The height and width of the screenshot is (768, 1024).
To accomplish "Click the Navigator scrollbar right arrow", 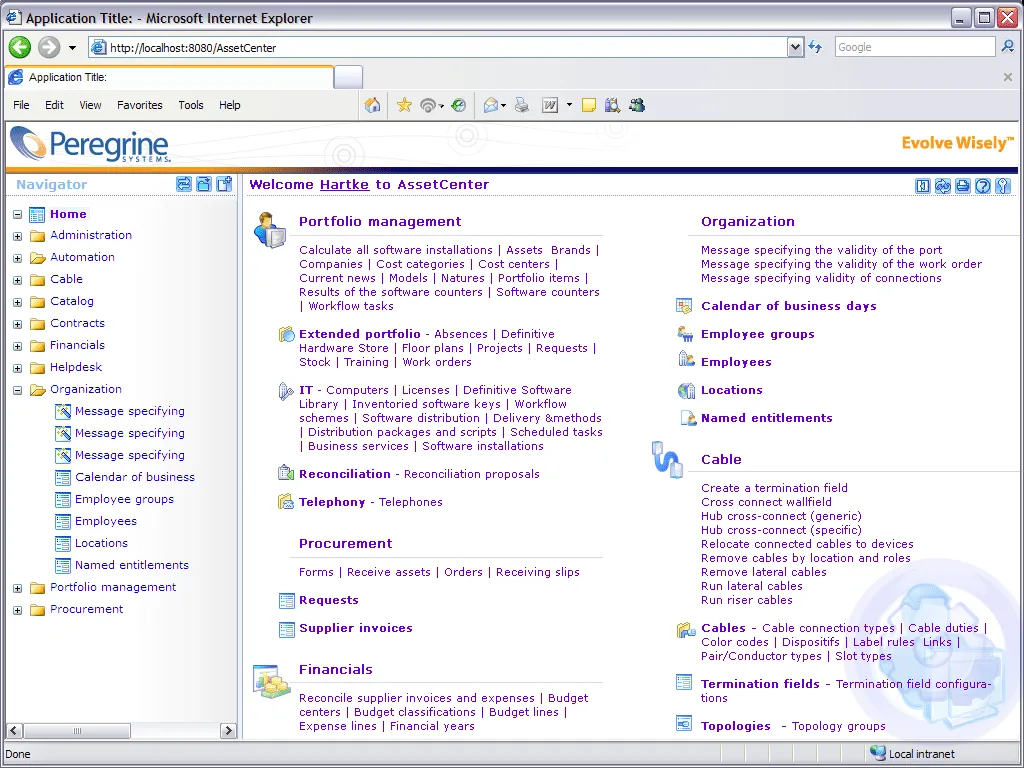I will pos(228,731).
